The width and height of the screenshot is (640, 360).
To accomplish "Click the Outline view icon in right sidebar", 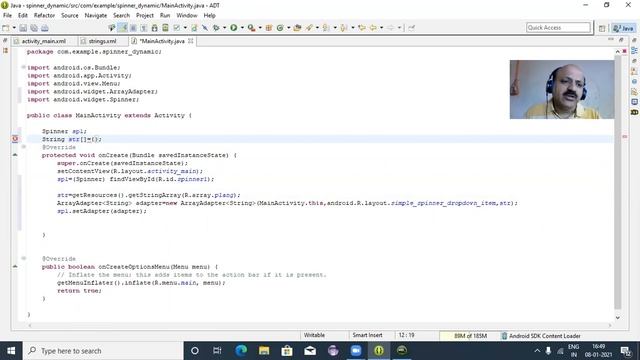I will click(634, 50).
